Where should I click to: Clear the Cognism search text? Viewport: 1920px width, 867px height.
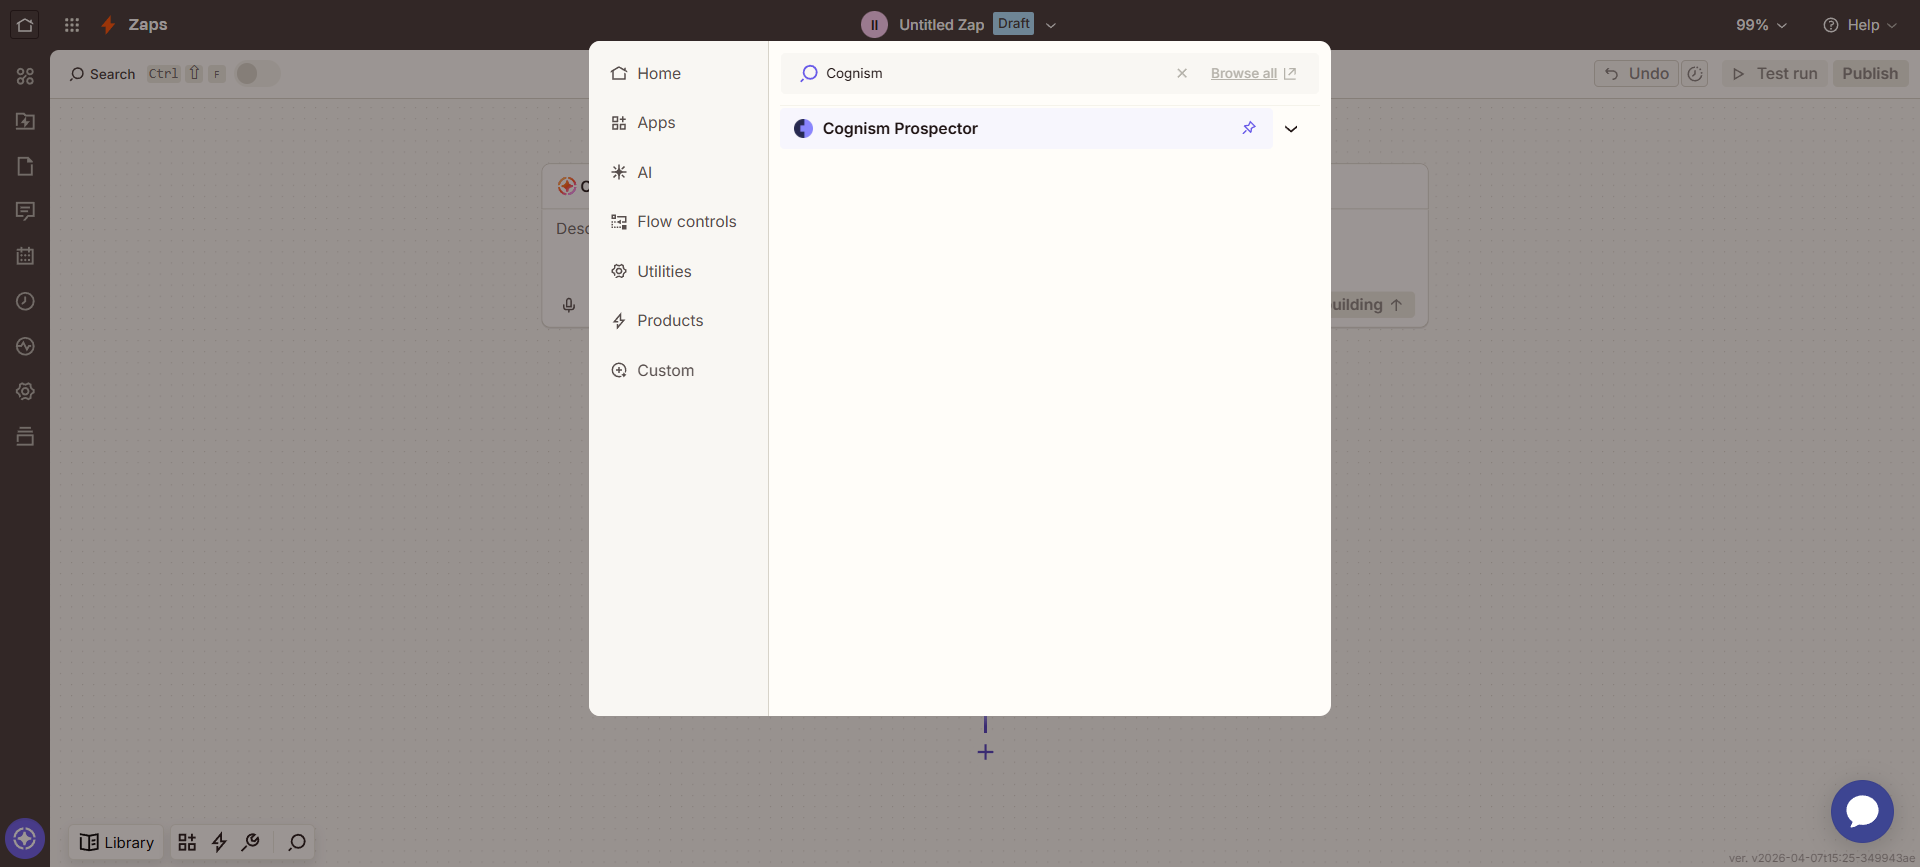click(x=1181, y=73)
